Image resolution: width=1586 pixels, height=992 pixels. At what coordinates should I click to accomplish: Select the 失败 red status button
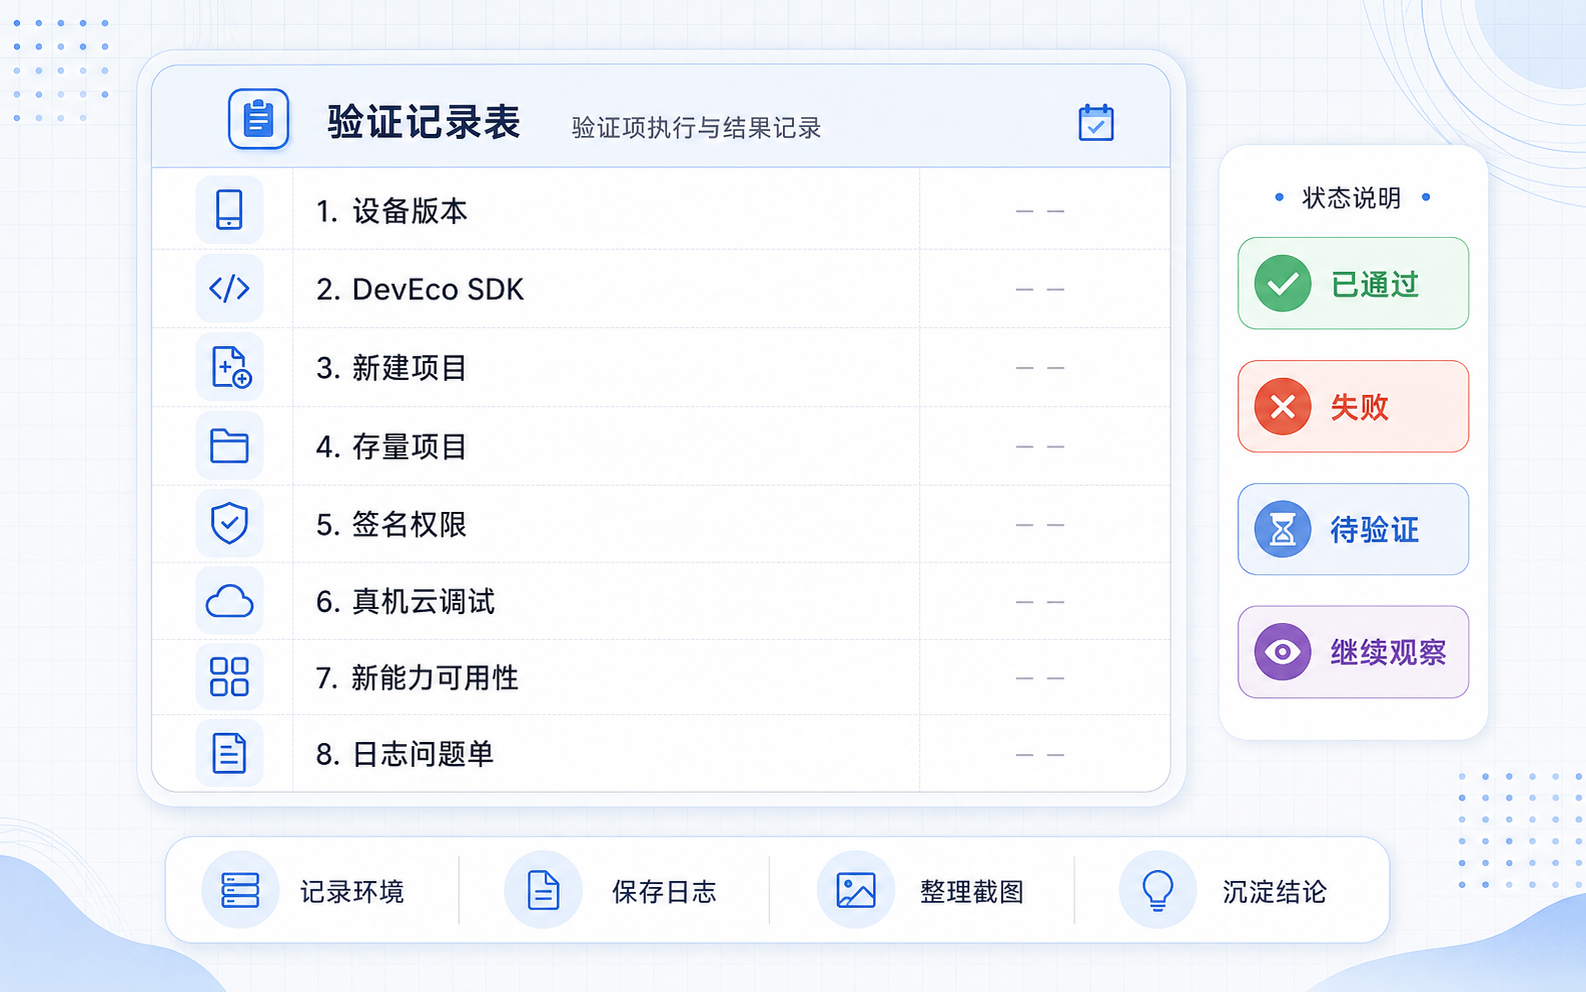(1353, 407)
